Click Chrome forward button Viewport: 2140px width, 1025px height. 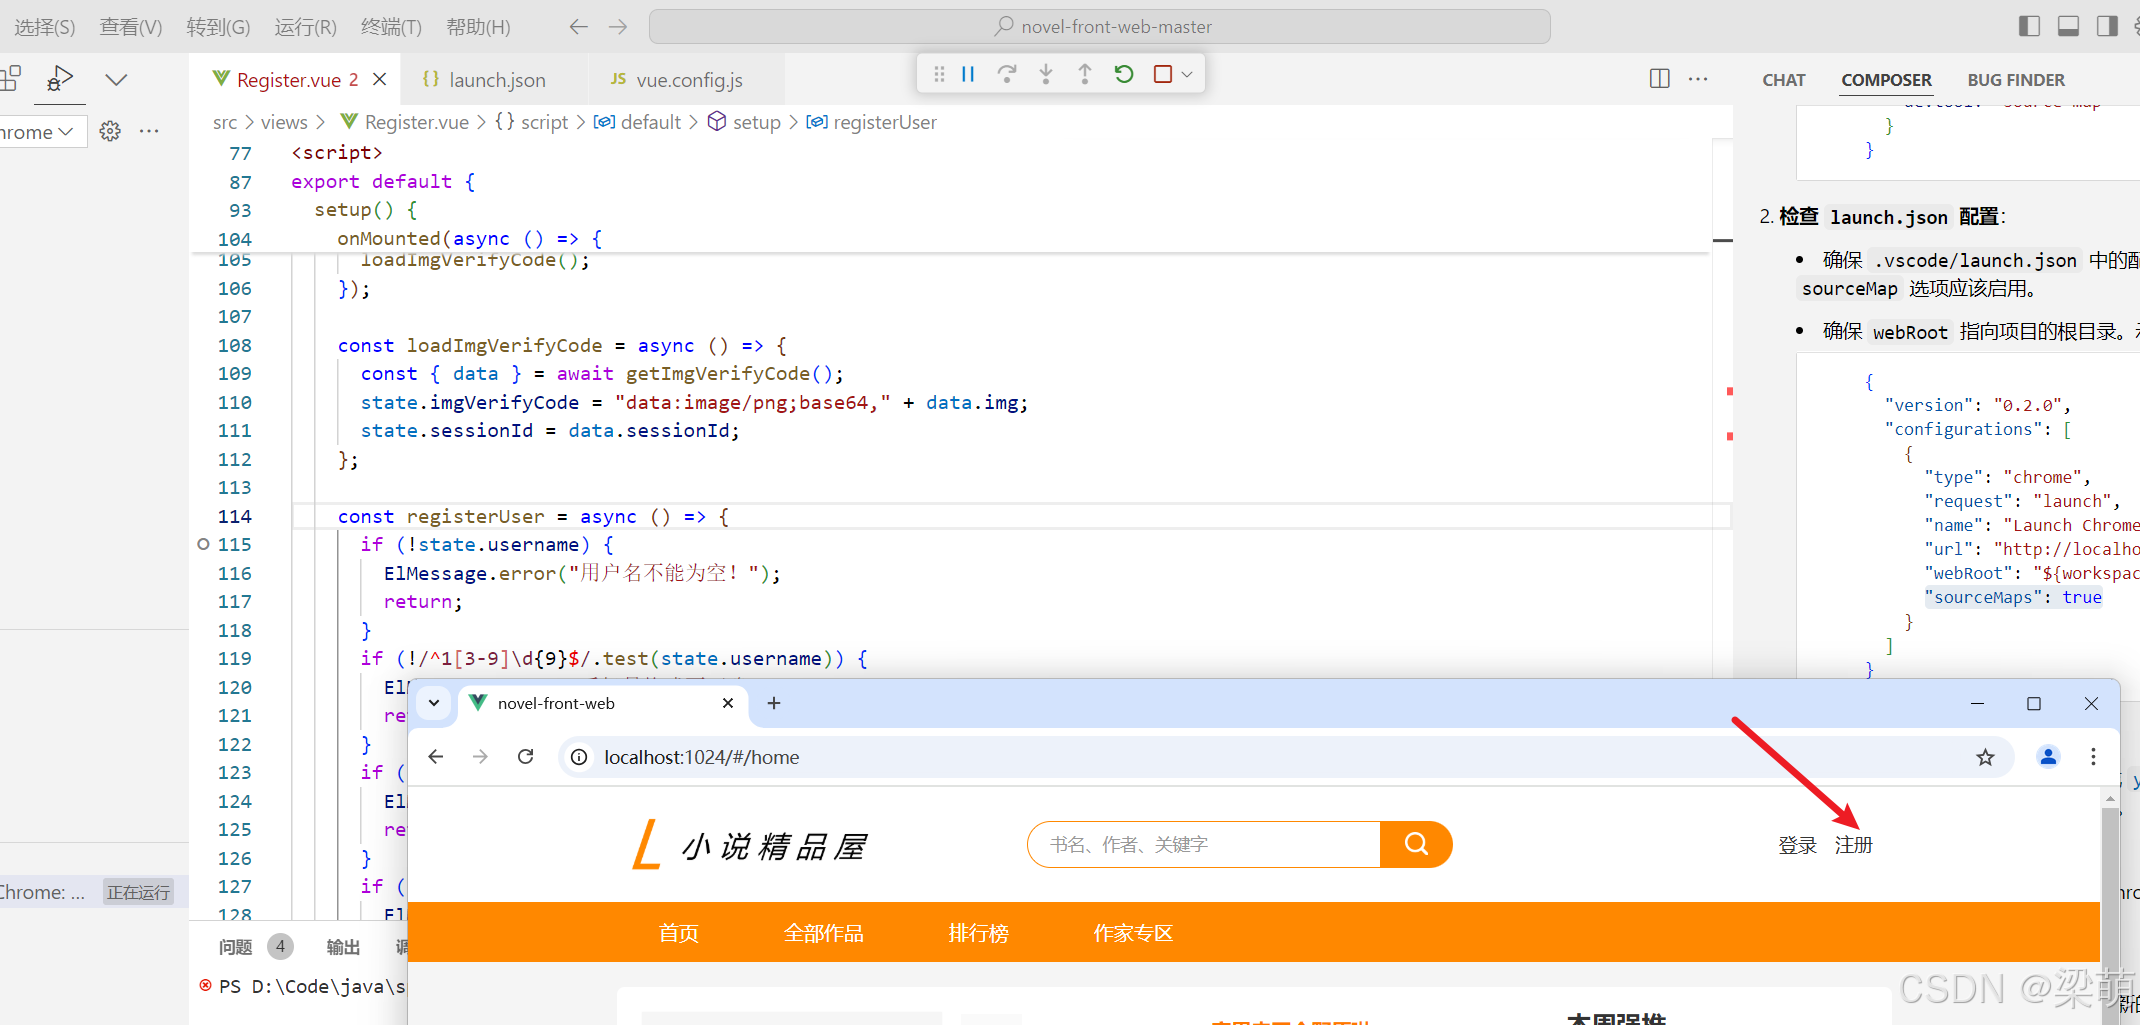click(480, 757)
